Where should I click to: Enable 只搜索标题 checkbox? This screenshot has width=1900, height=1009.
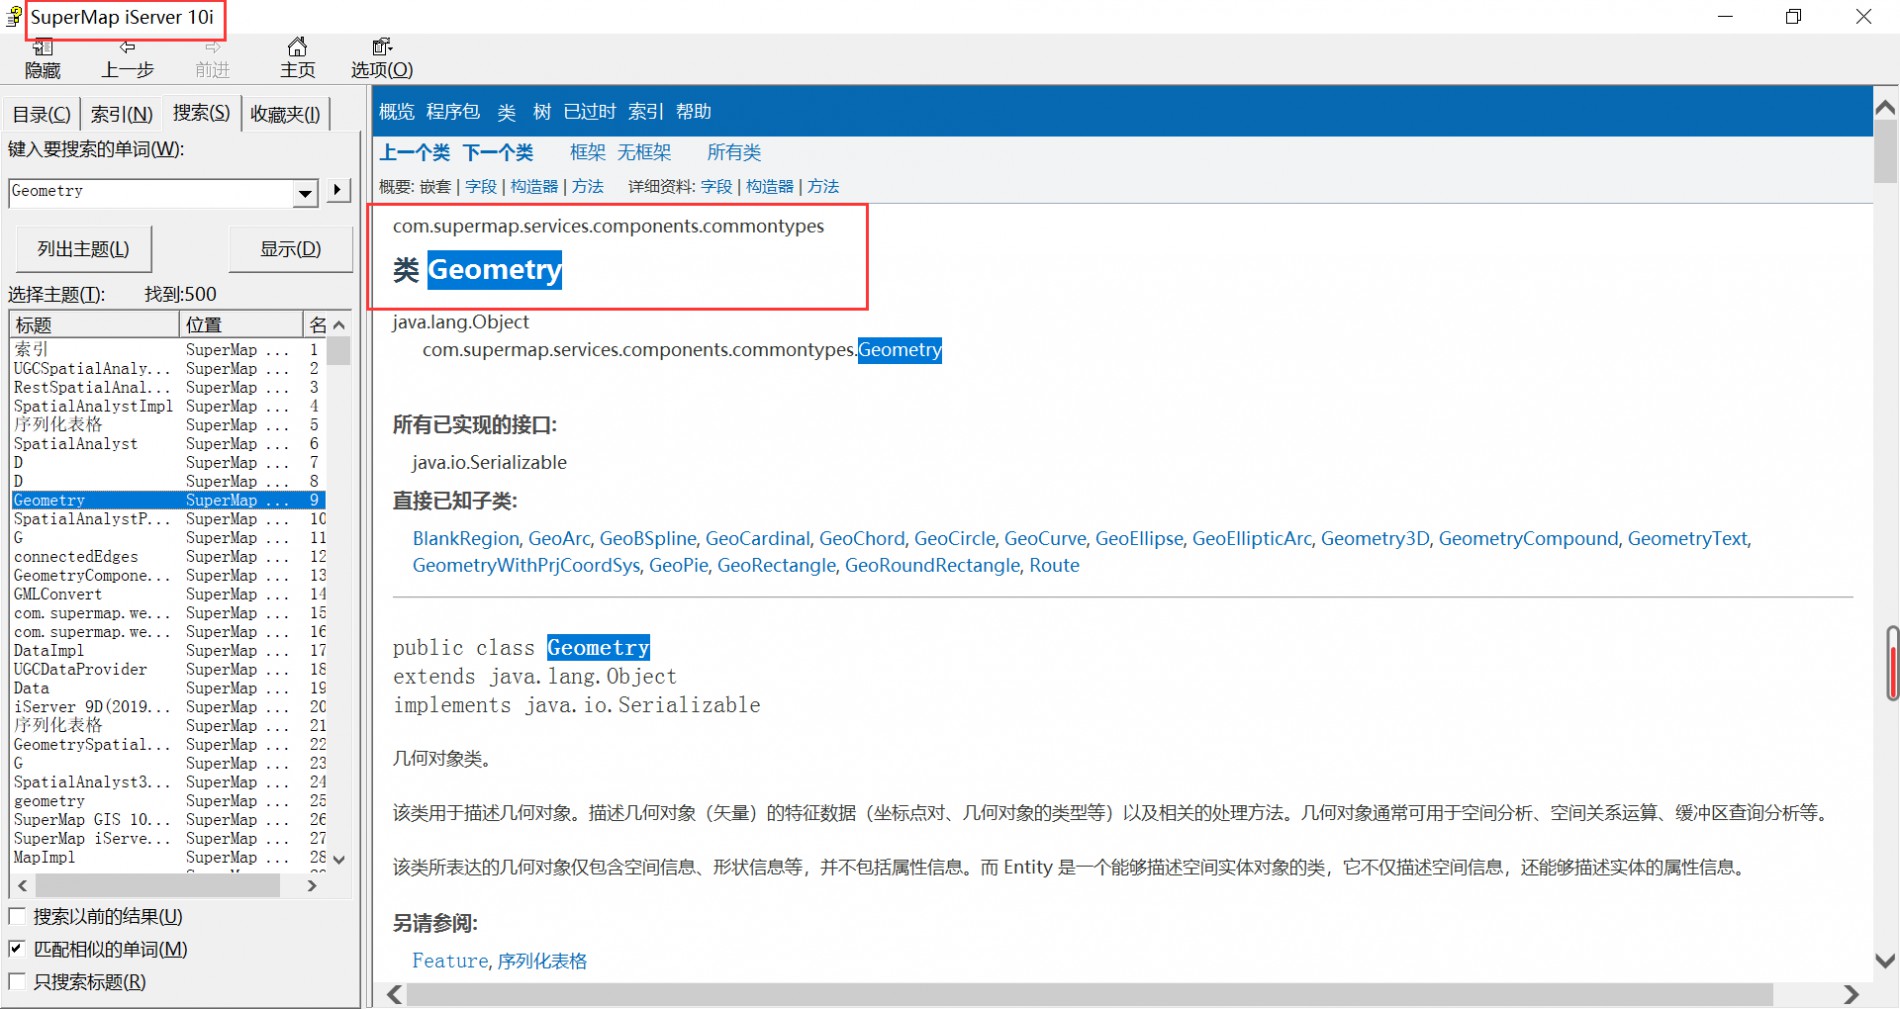coord(17,982)
